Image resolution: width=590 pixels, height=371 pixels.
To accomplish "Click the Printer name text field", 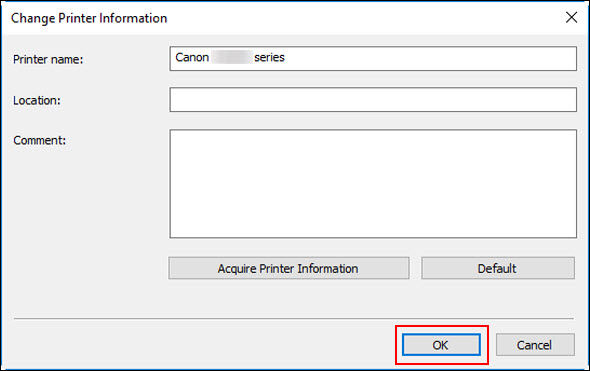I will tap(373, 58).
